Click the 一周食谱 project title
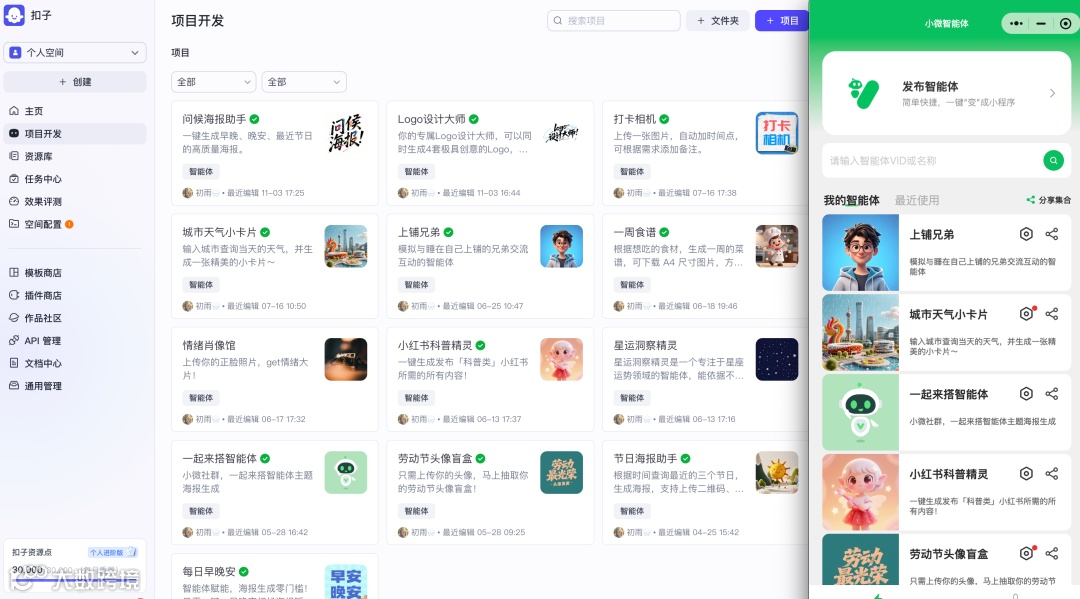The width and height of the screenshot is (1080, 599). point(634,233)
